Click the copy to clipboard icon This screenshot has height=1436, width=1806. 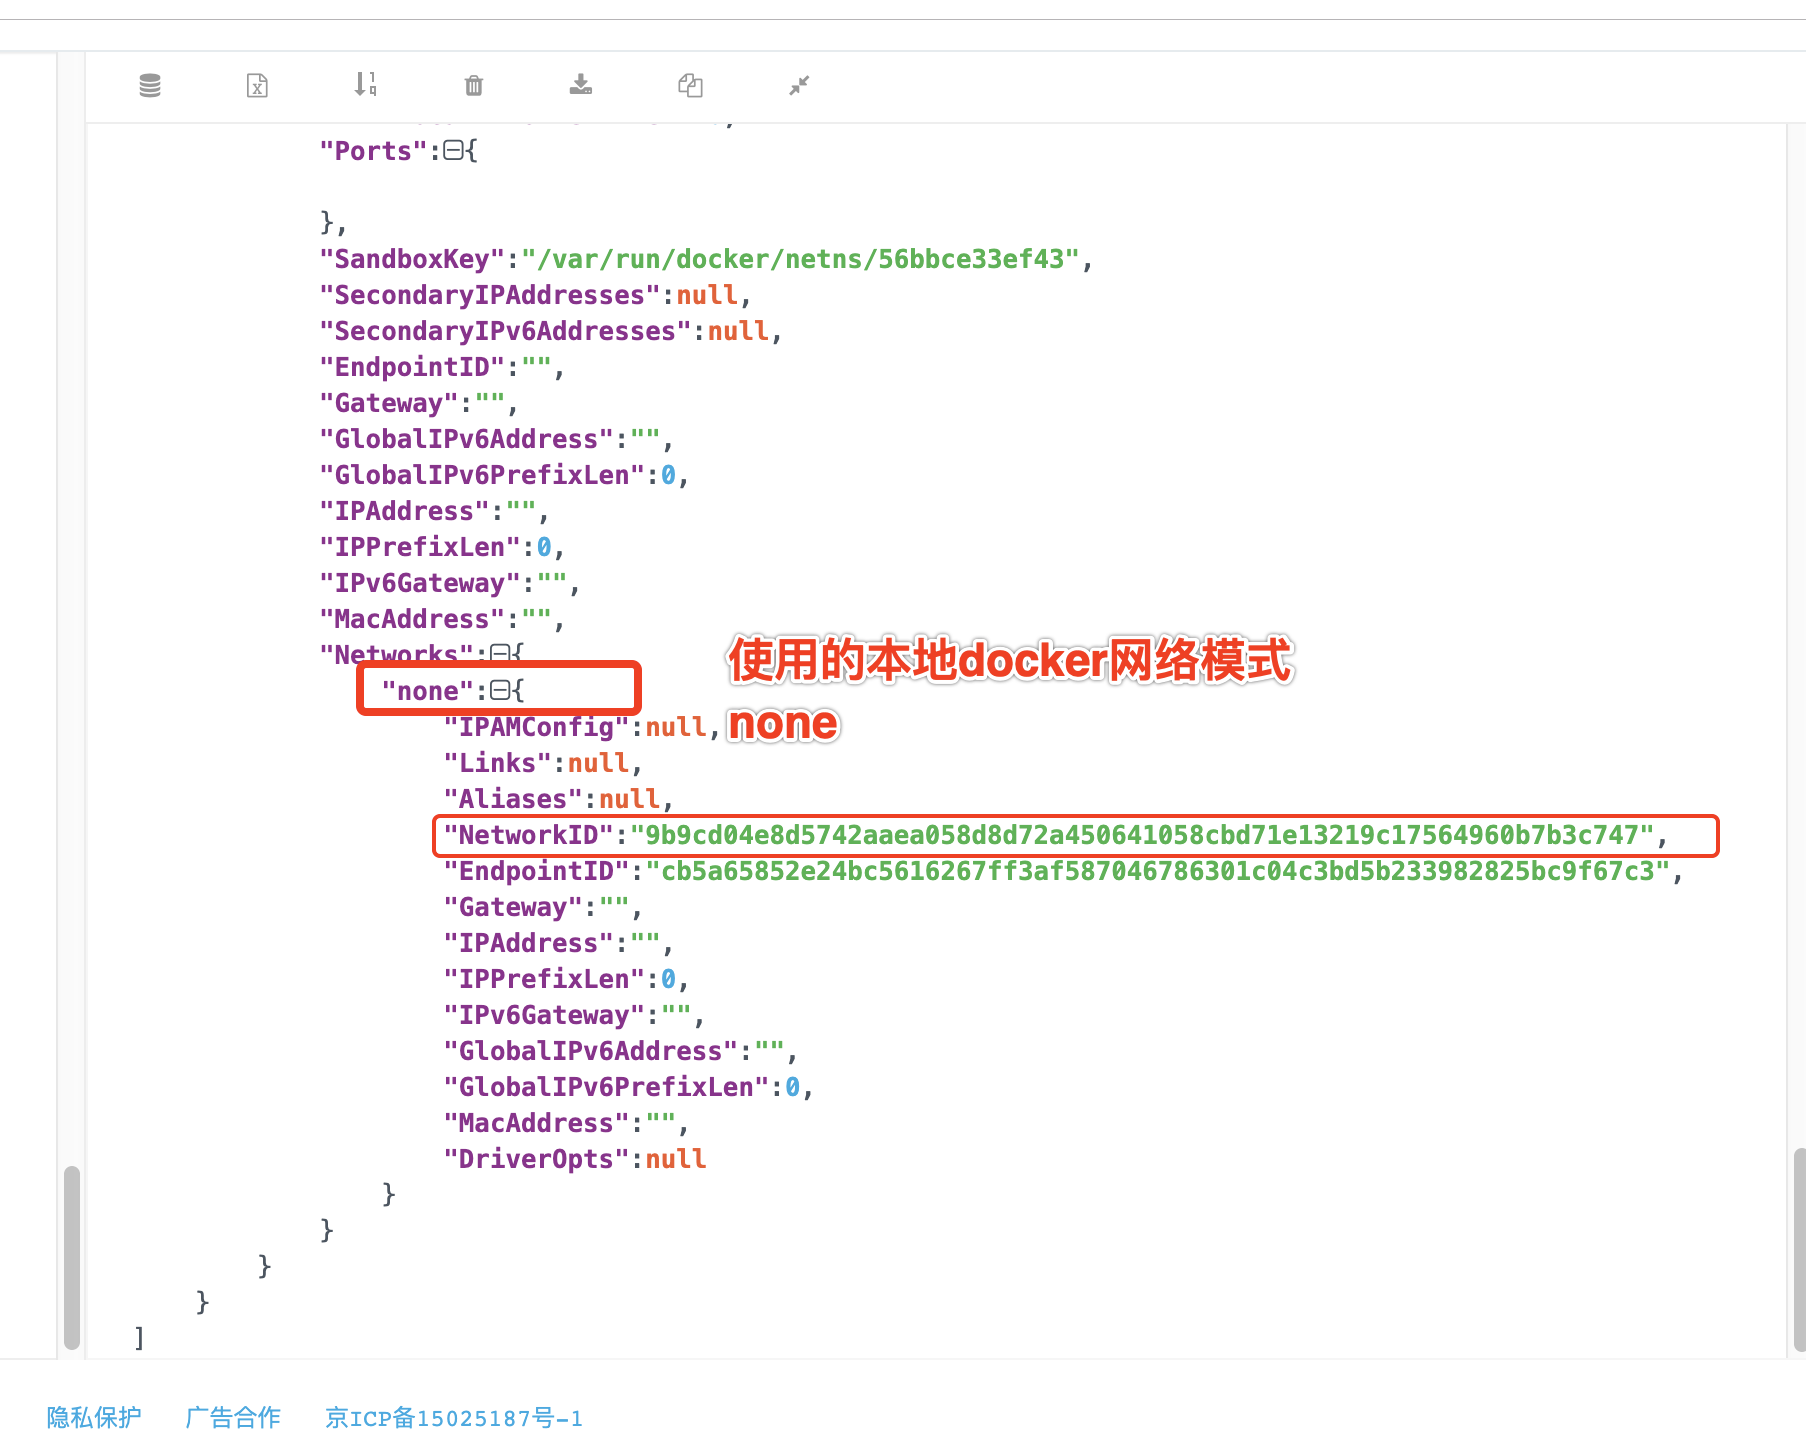coord(690,85)
